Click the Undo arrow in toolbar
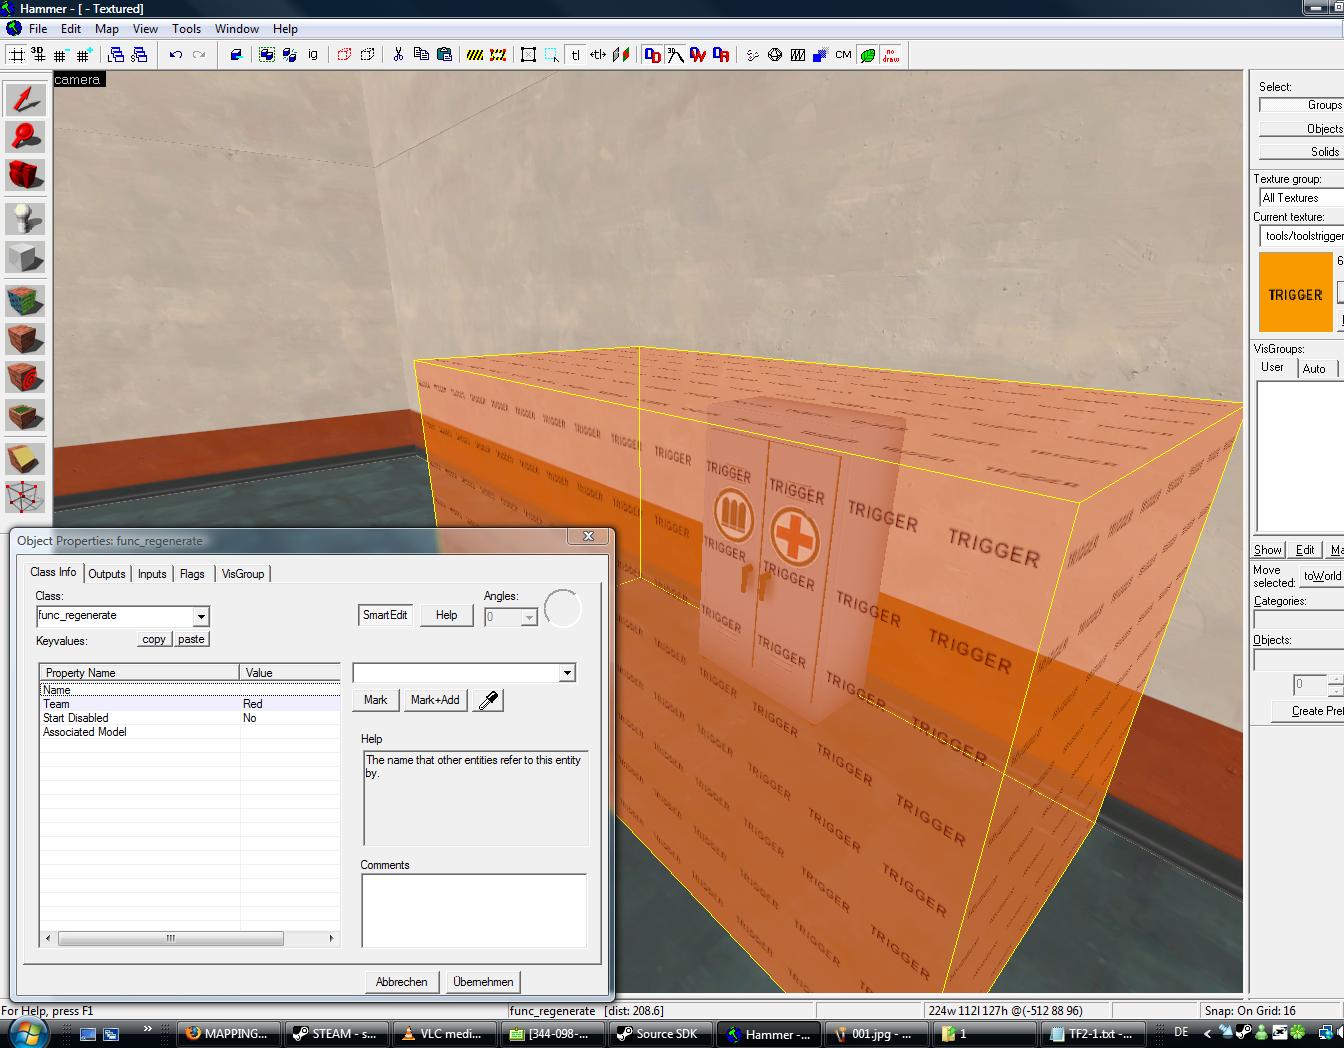This screenshot has width=1344, height=1048. click(x=175, y=55)
